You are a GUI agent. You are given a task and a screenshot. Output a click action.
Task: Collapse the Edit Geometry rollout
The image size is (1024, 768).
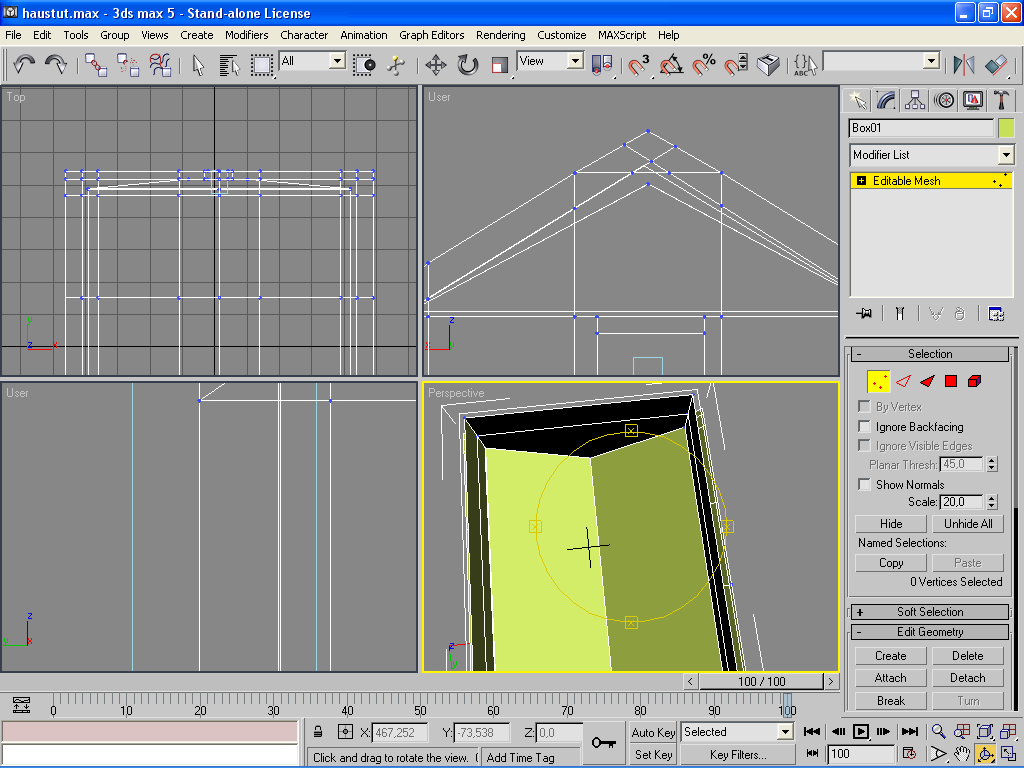(929, 632)
